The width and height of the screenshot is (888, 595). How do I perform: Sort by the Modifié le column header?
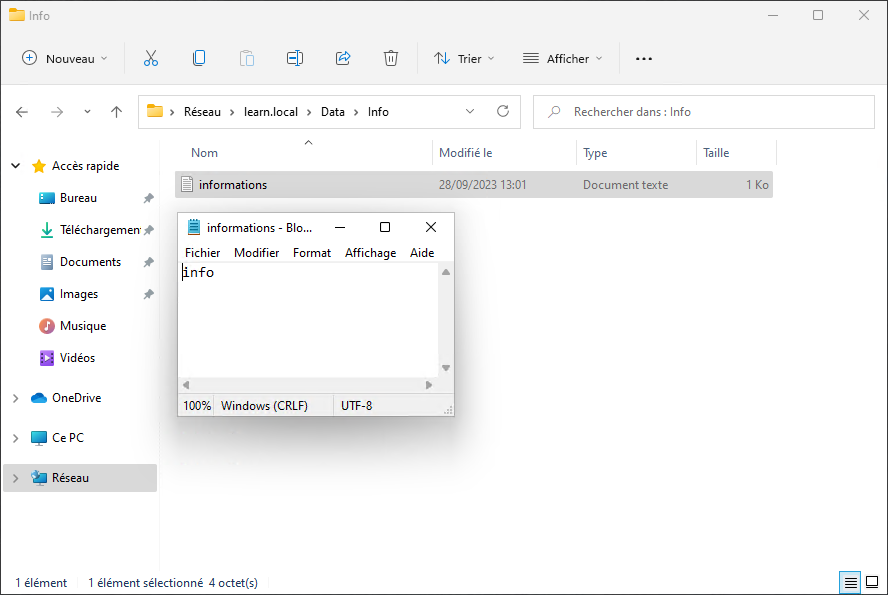(x=505, y=153)
